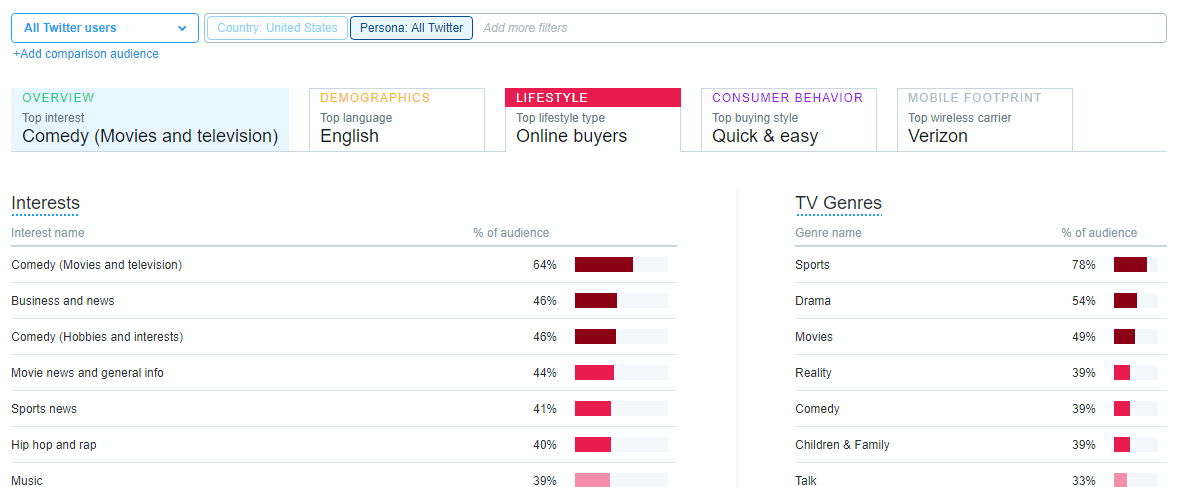This screenshot has width=1201, height=487.
Task: Open the Demographics tab
Action: 396,120
